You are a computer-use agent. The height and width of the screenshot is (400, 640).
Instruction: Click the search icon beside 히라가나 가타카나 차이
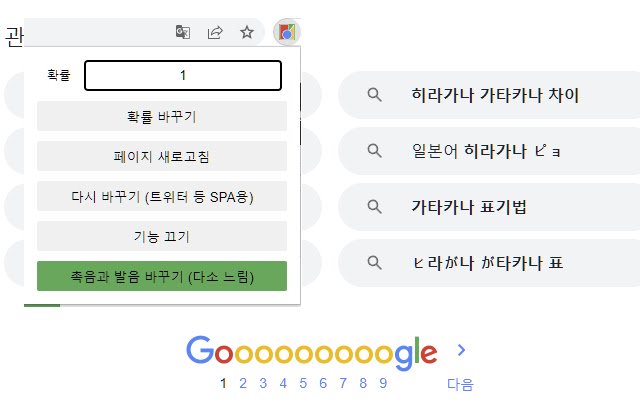click(x=374, y=95)
